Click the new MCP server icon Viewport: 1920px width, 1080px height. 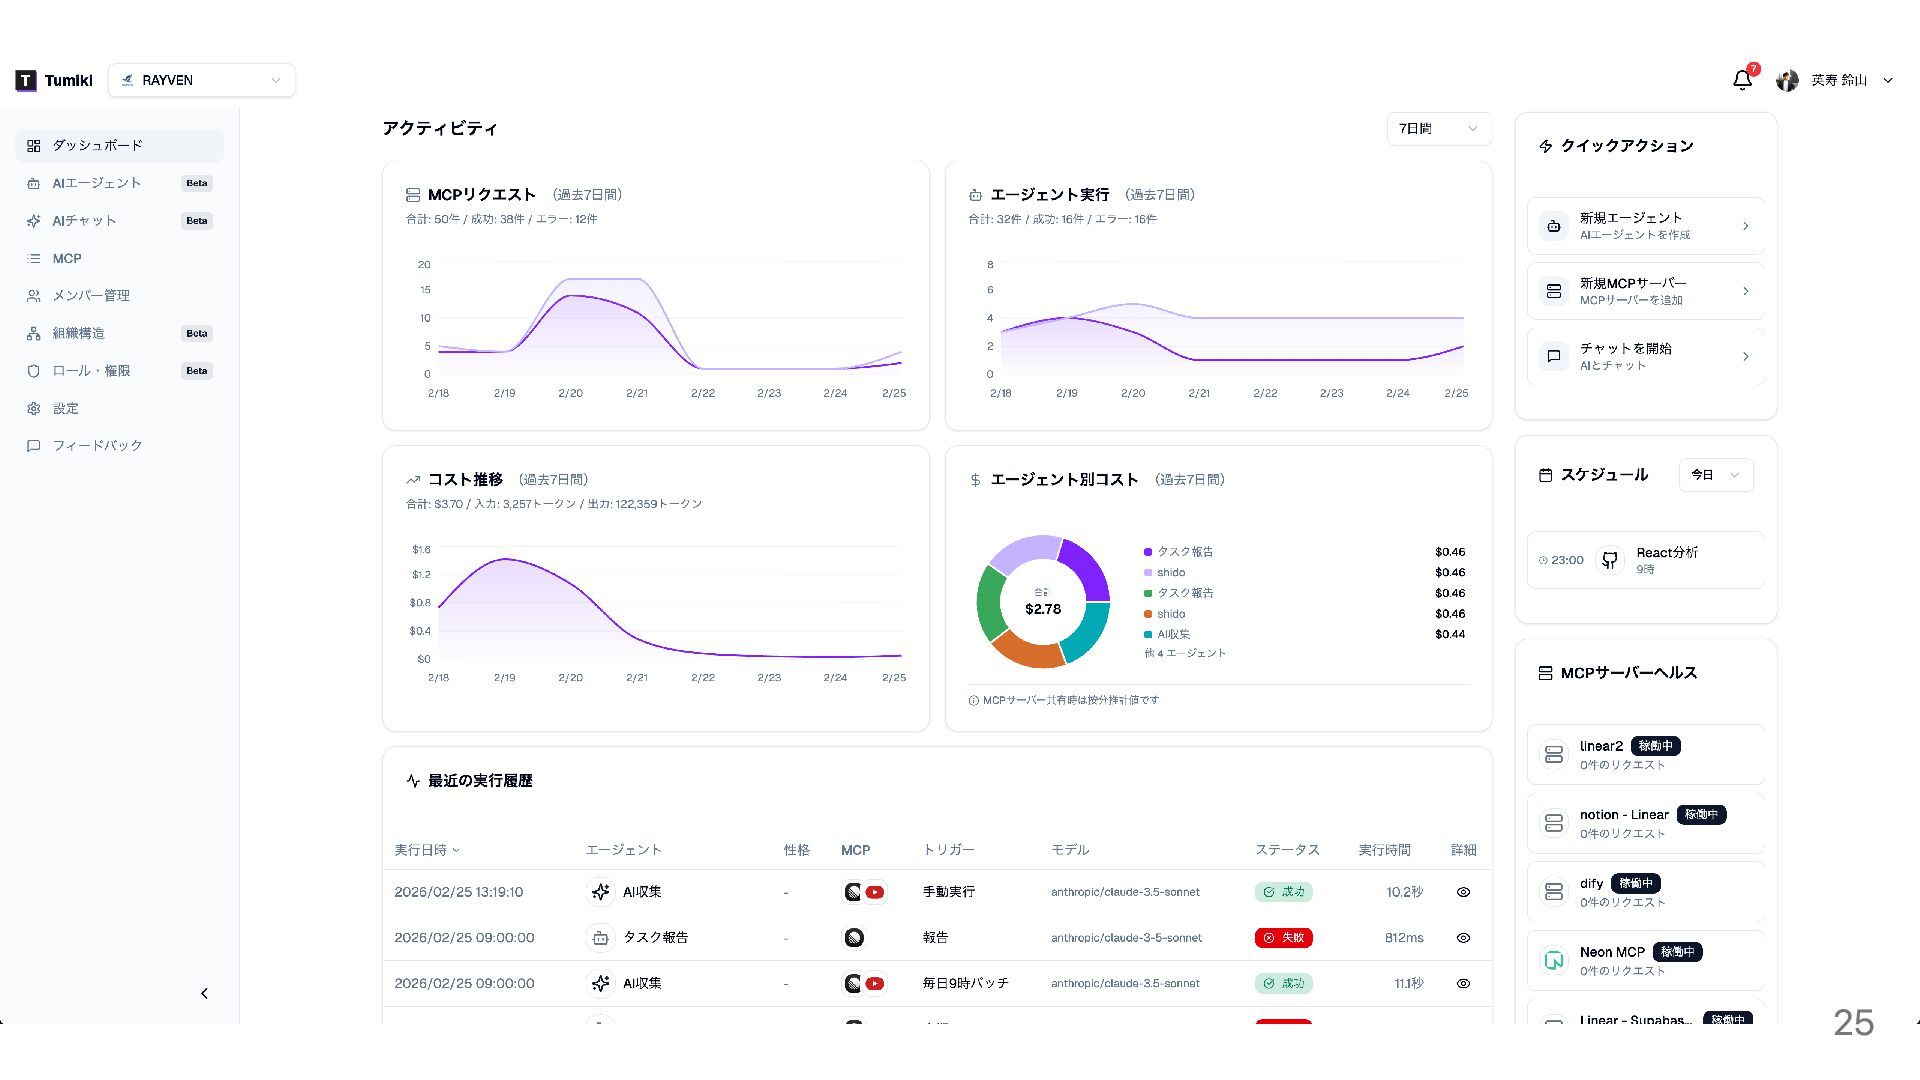[1553, 291]
